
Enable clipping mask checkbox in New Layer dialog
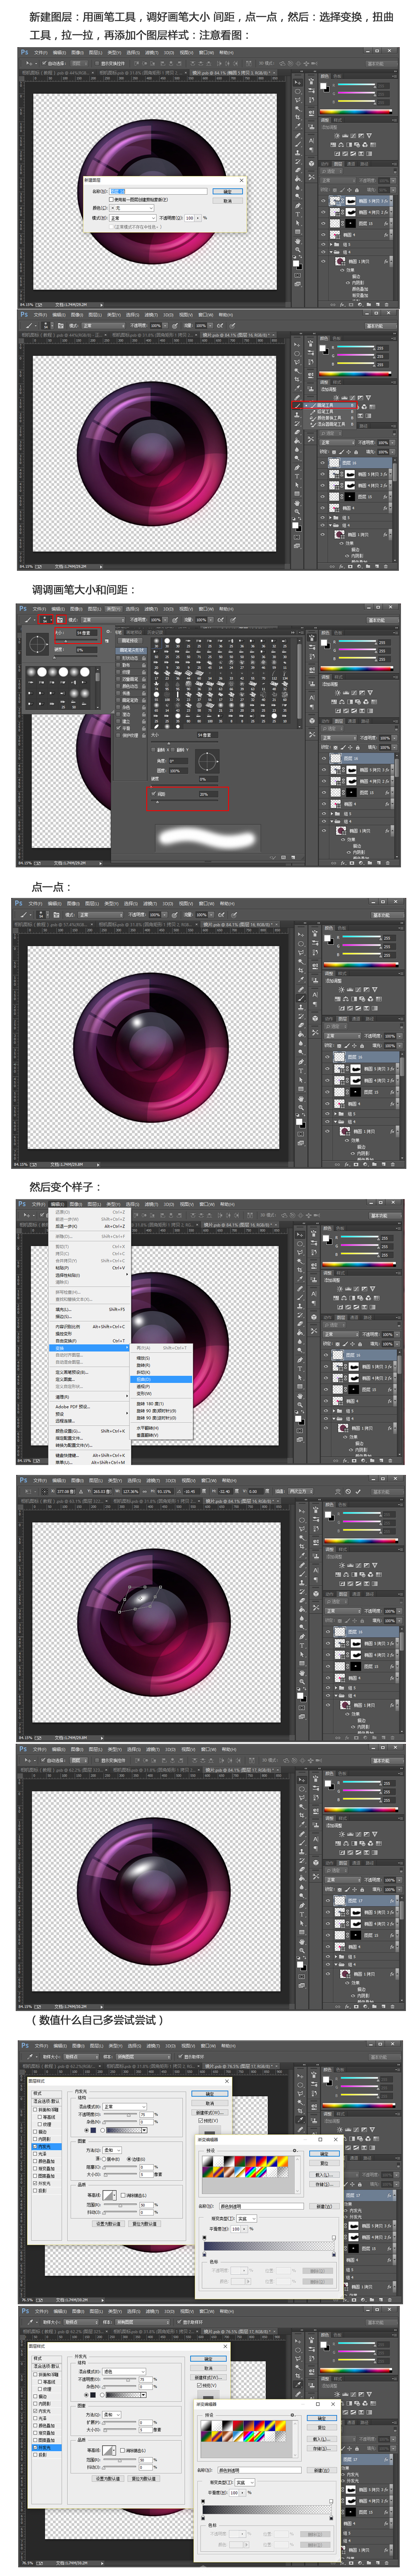[x=112, y=199]
